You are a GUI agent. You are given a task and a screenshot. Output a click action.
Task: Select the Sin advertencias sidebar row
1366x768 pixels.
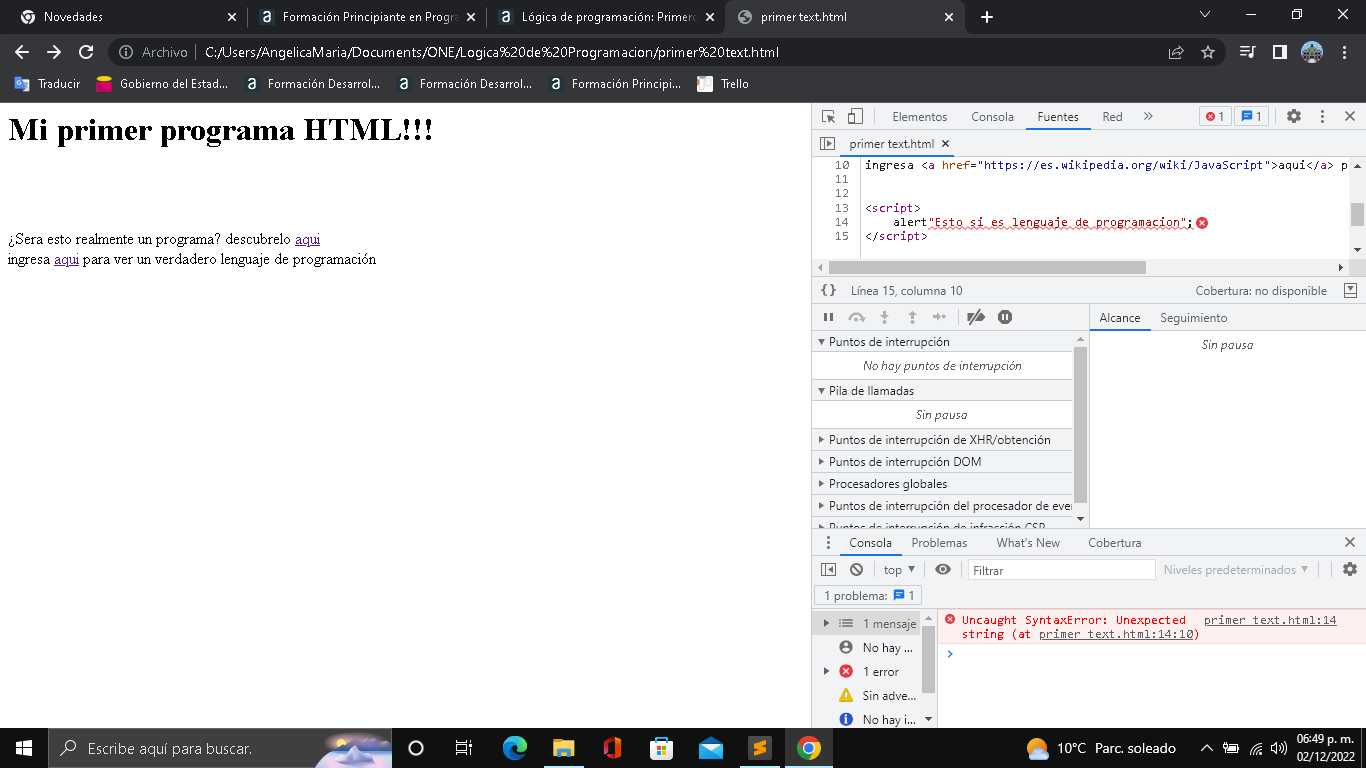click(x=867, y=696)
